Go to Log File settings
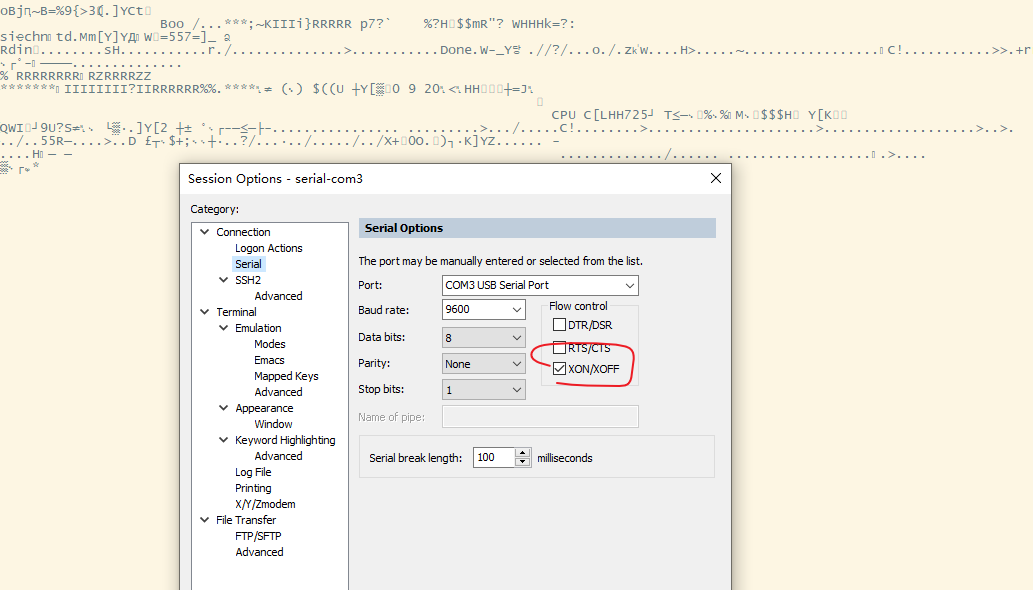 253,472
